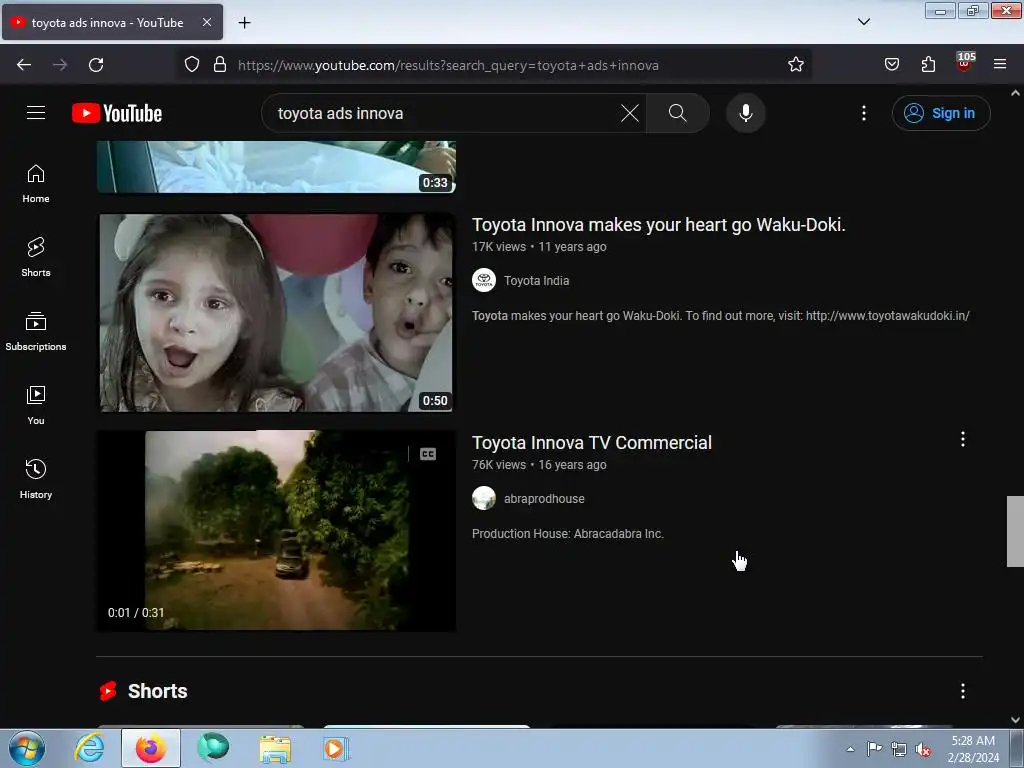Click the playing Innova commercial preview thumbnail

[x=276, y=530]
